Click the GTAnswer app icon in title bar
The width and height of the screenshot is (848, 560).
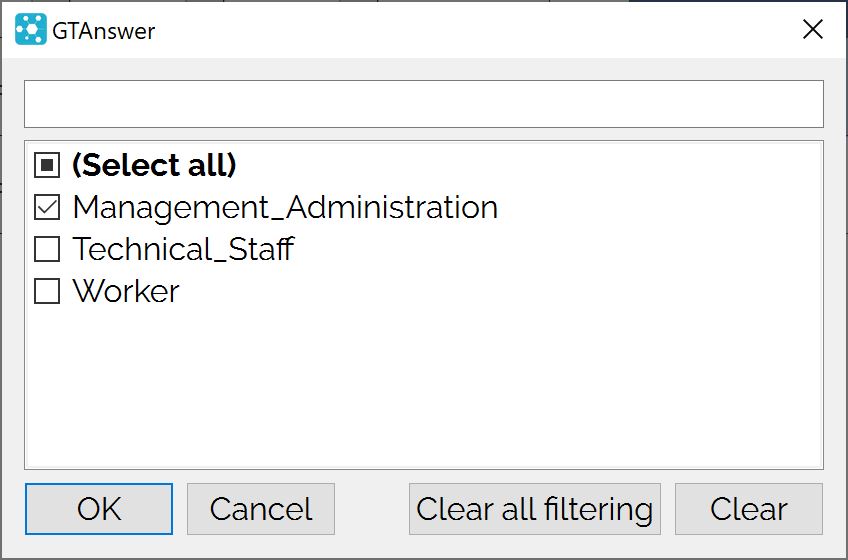pos(31,30)
